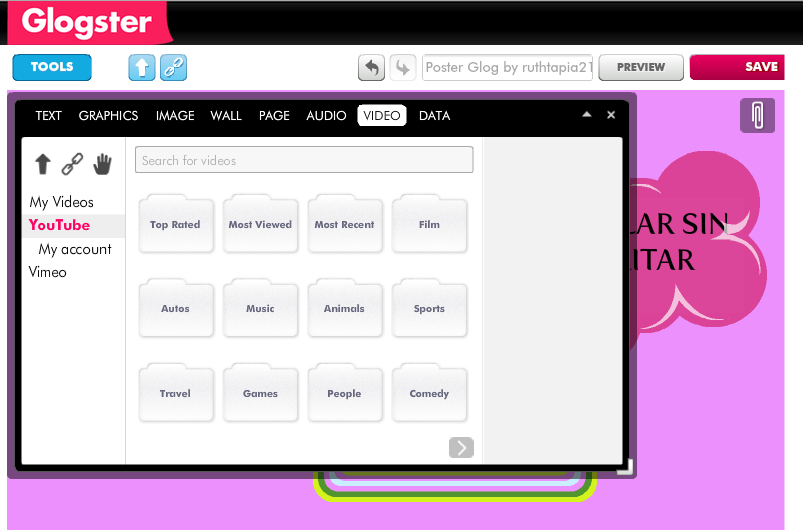This screenshot has height=530, width=803.
Task: Click the purple paperclip attachment icon
Action: click(x=757, y=115)
